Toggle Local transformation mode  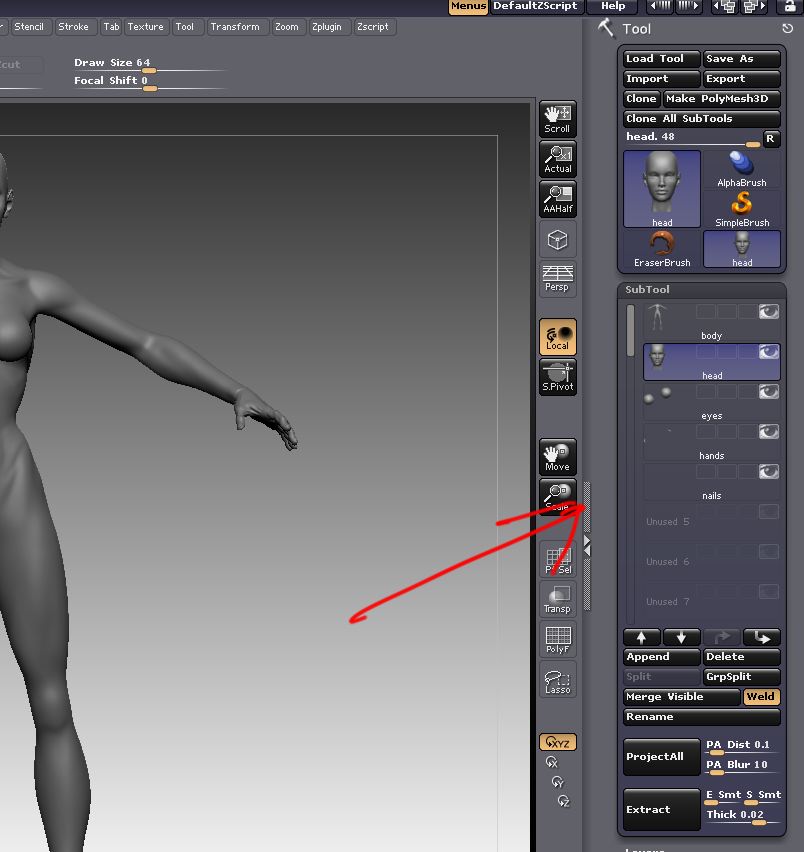pos(557,337)
